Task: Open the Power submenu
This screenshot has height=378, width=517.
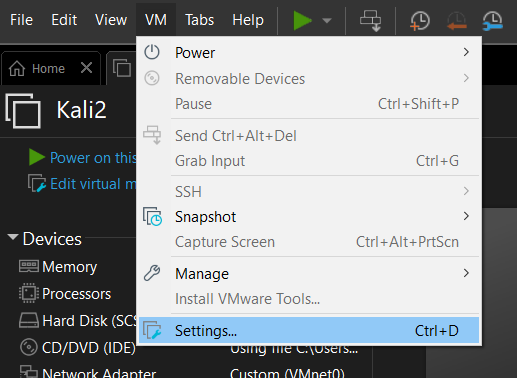Action: click(309, 53)
